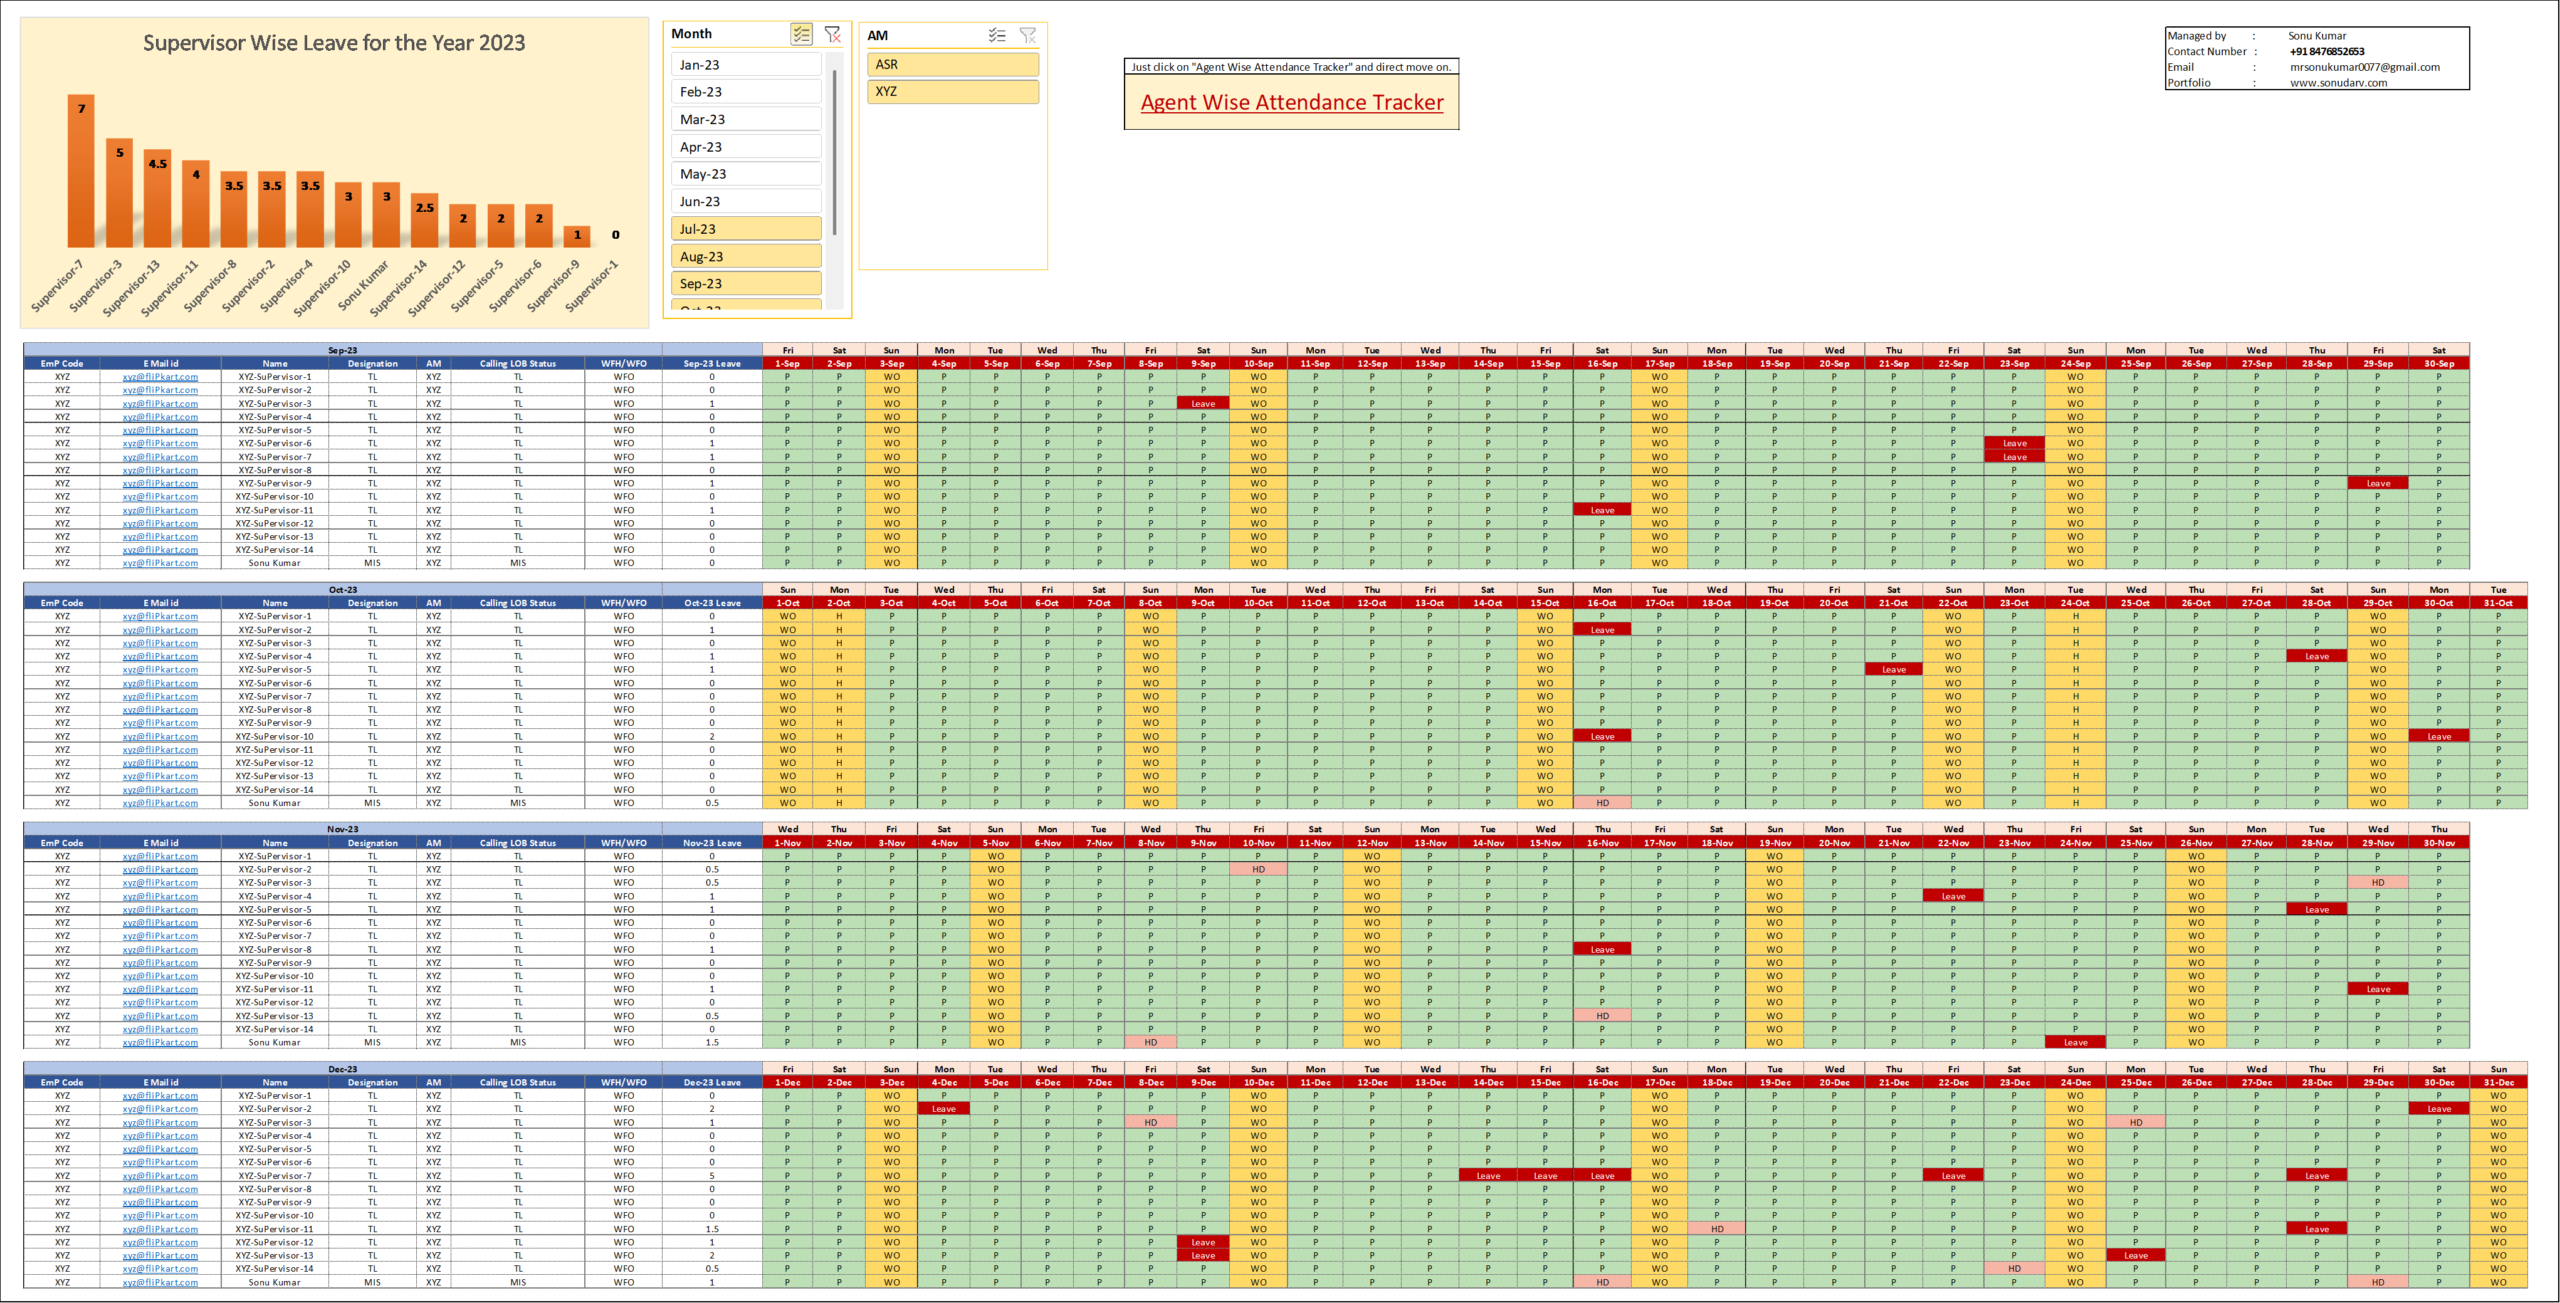Select the XYZ item in the AM slicer
The height and width of the screenshot is (1303, 2560).
pyautogui.click(x=952, y=92)
